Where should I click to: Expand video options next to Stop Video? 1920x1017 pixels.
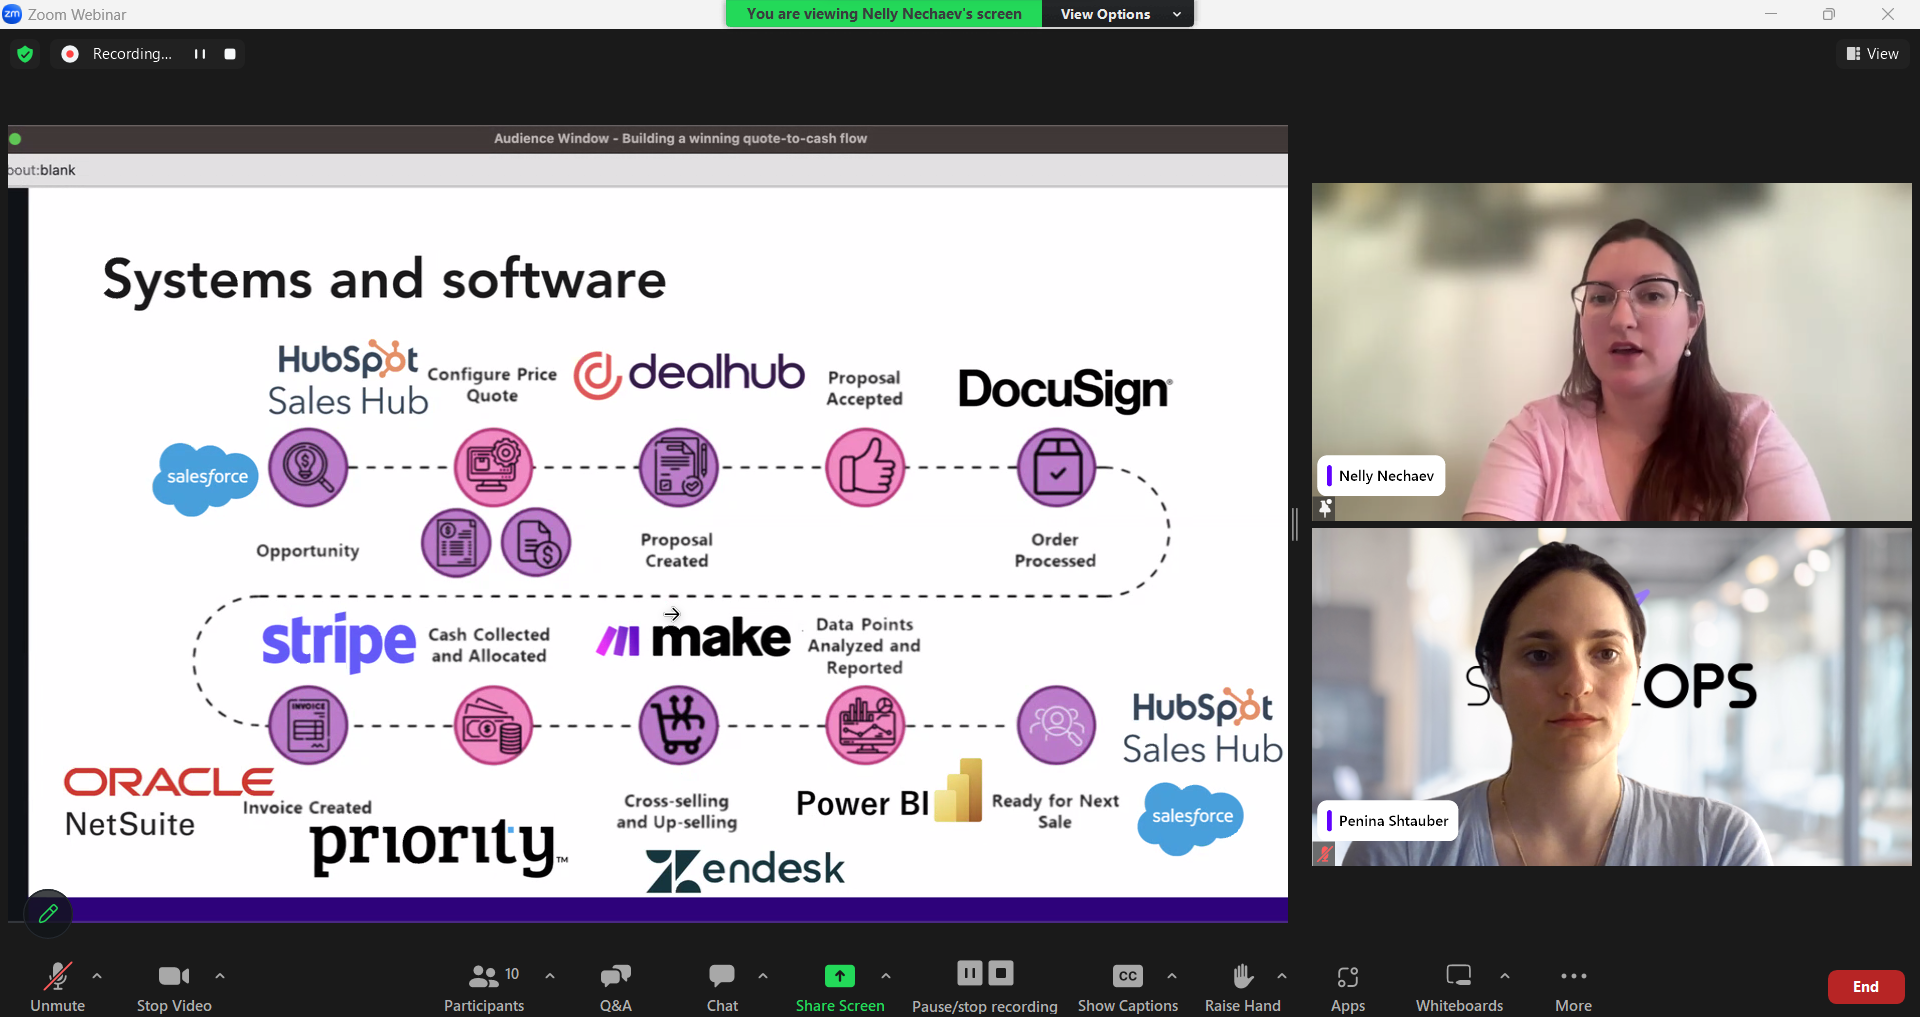(x=220, y=975)
